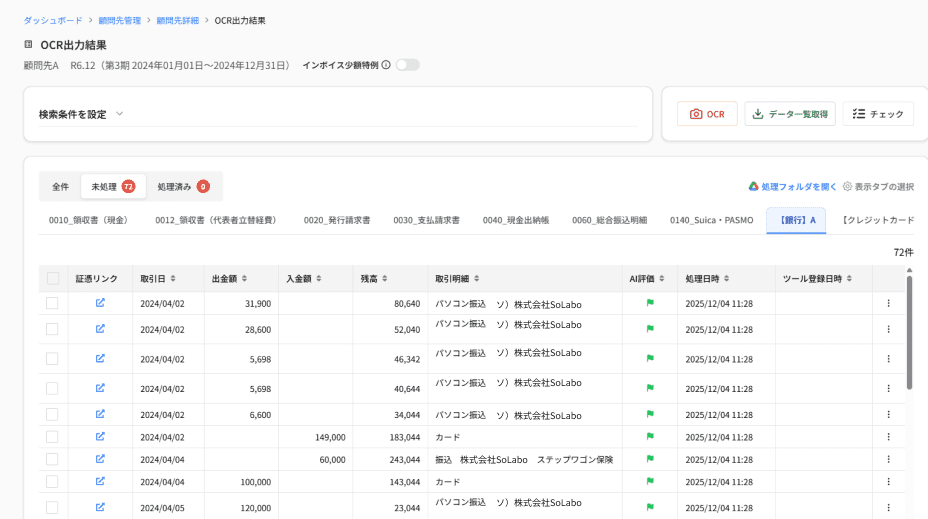Click the table's vertical scrollbar
928x519 pixels.
click(x=909, y=330)
